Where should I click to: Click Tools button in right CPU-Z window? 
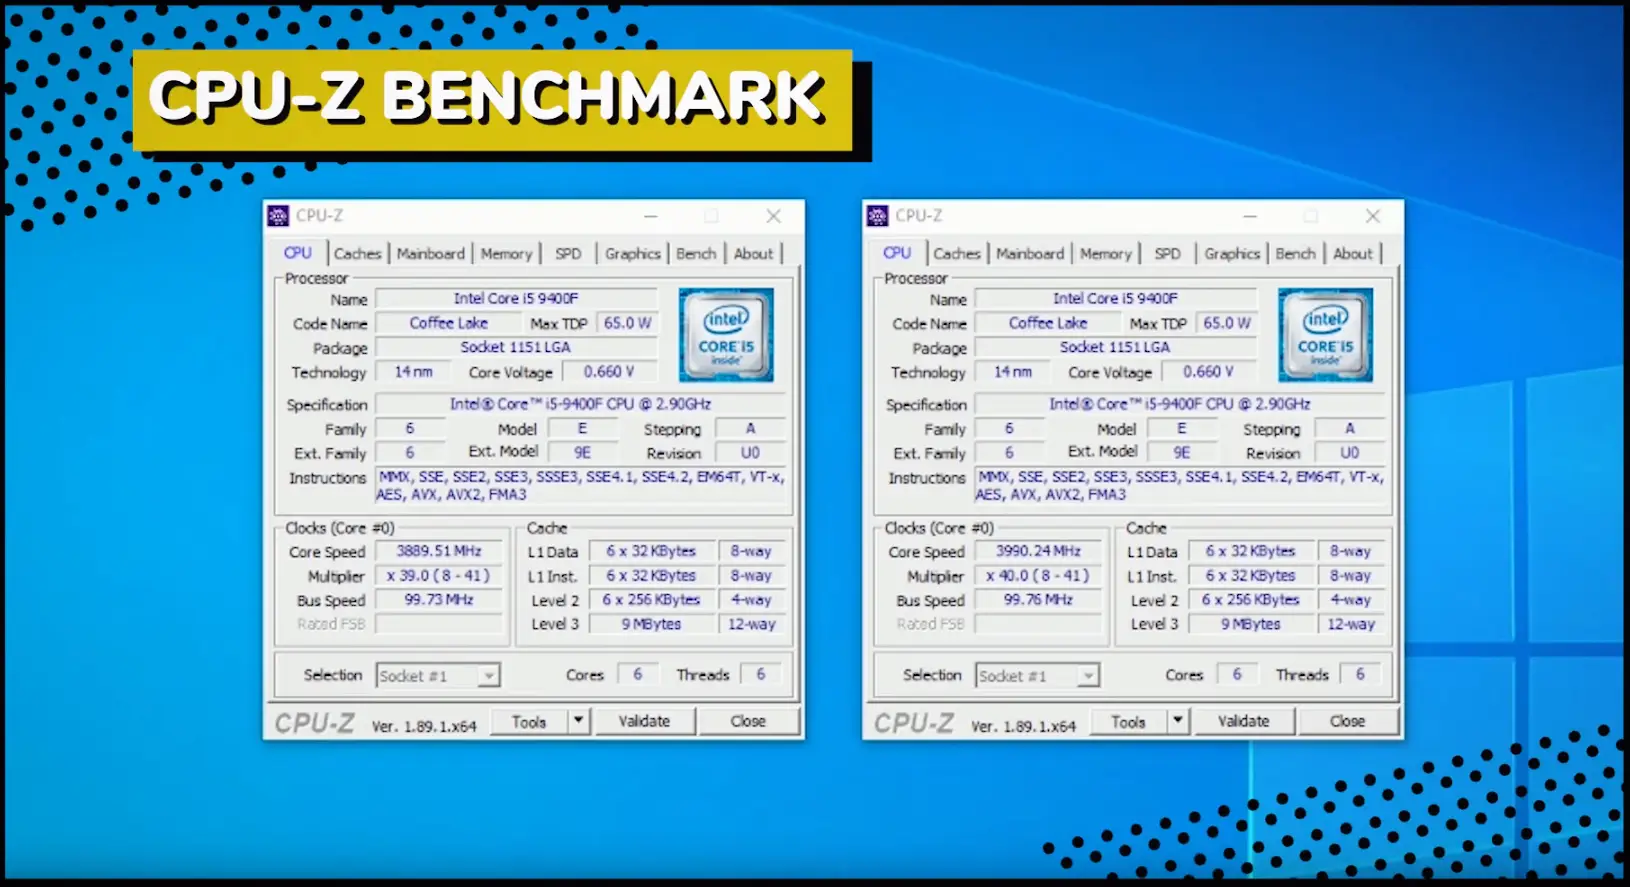click(1128, 721)
